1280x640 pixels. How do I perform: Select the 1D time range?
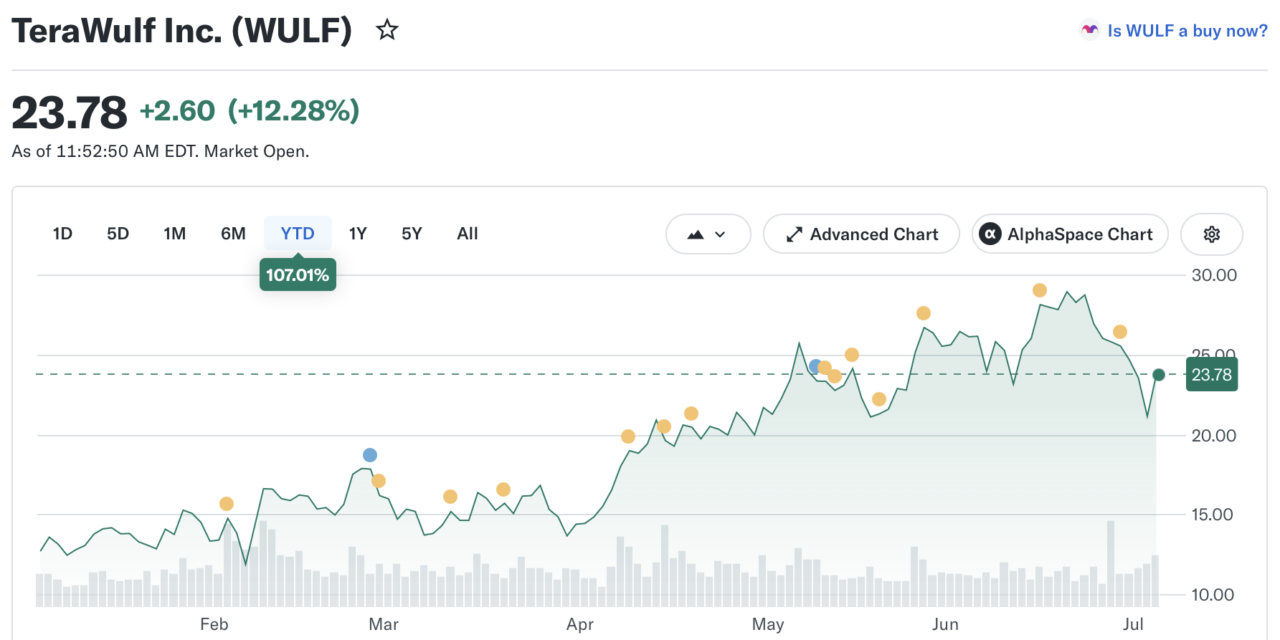[62, 234]
